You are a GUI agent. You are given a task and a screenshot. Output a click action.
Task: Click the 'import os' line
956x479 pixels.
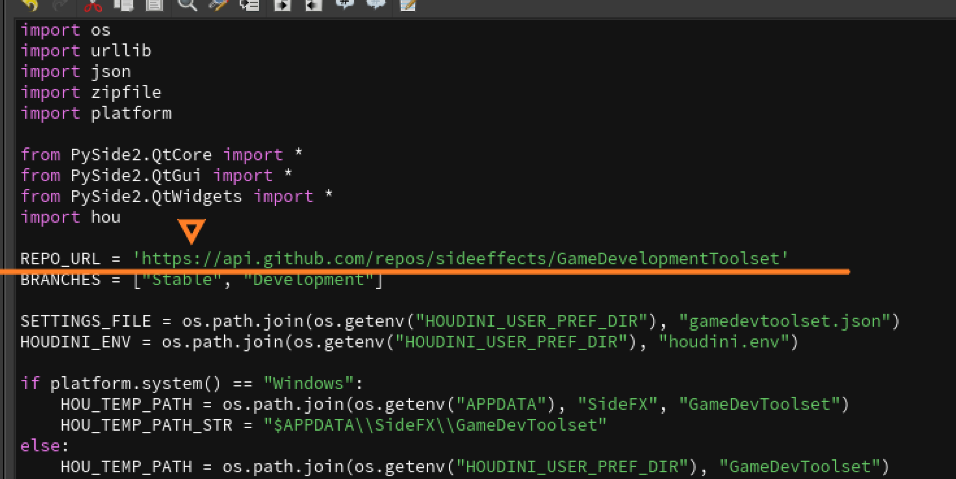click(65, 30)
